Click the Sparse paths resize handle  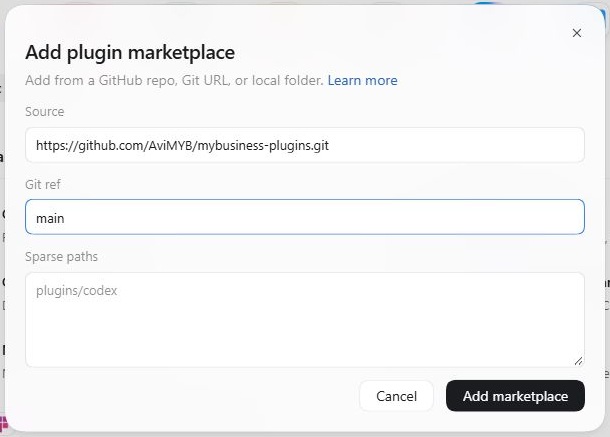[x=578, y=361]
